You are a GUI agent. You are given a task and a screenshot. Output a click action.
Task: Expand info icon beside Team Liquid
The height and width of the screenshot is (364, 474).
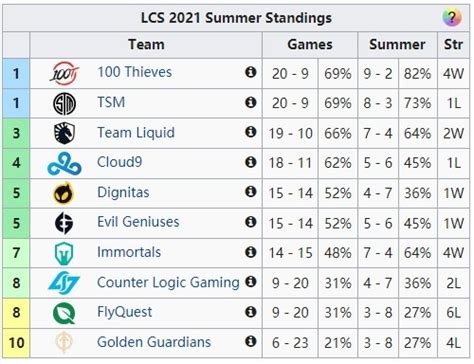click(251, 132)
